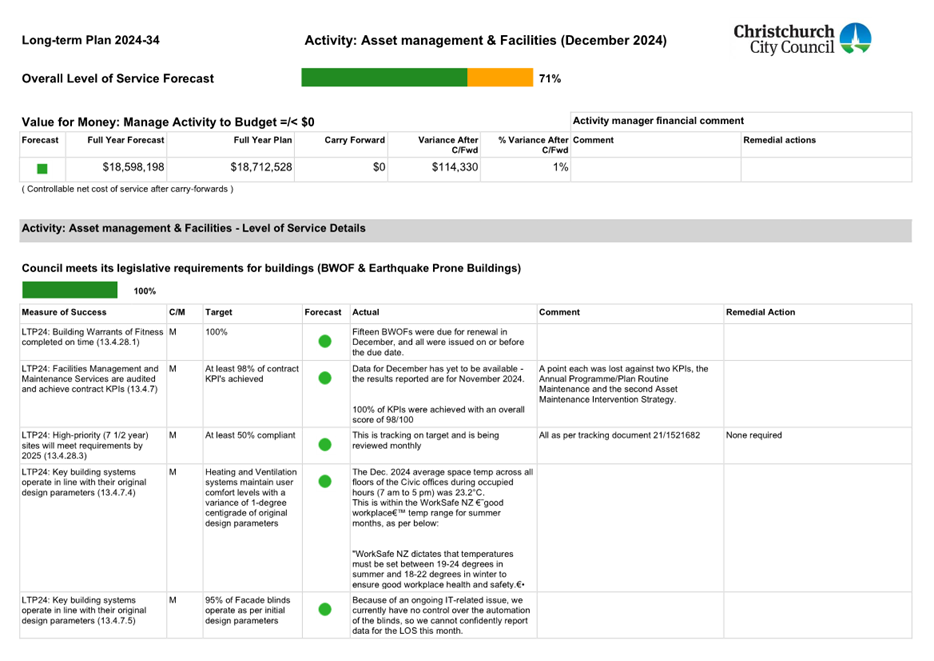This screenshot has width=934, height=661.
Task: Click green forecast circle for Building Warrants row
Action: tap(325, 342)
